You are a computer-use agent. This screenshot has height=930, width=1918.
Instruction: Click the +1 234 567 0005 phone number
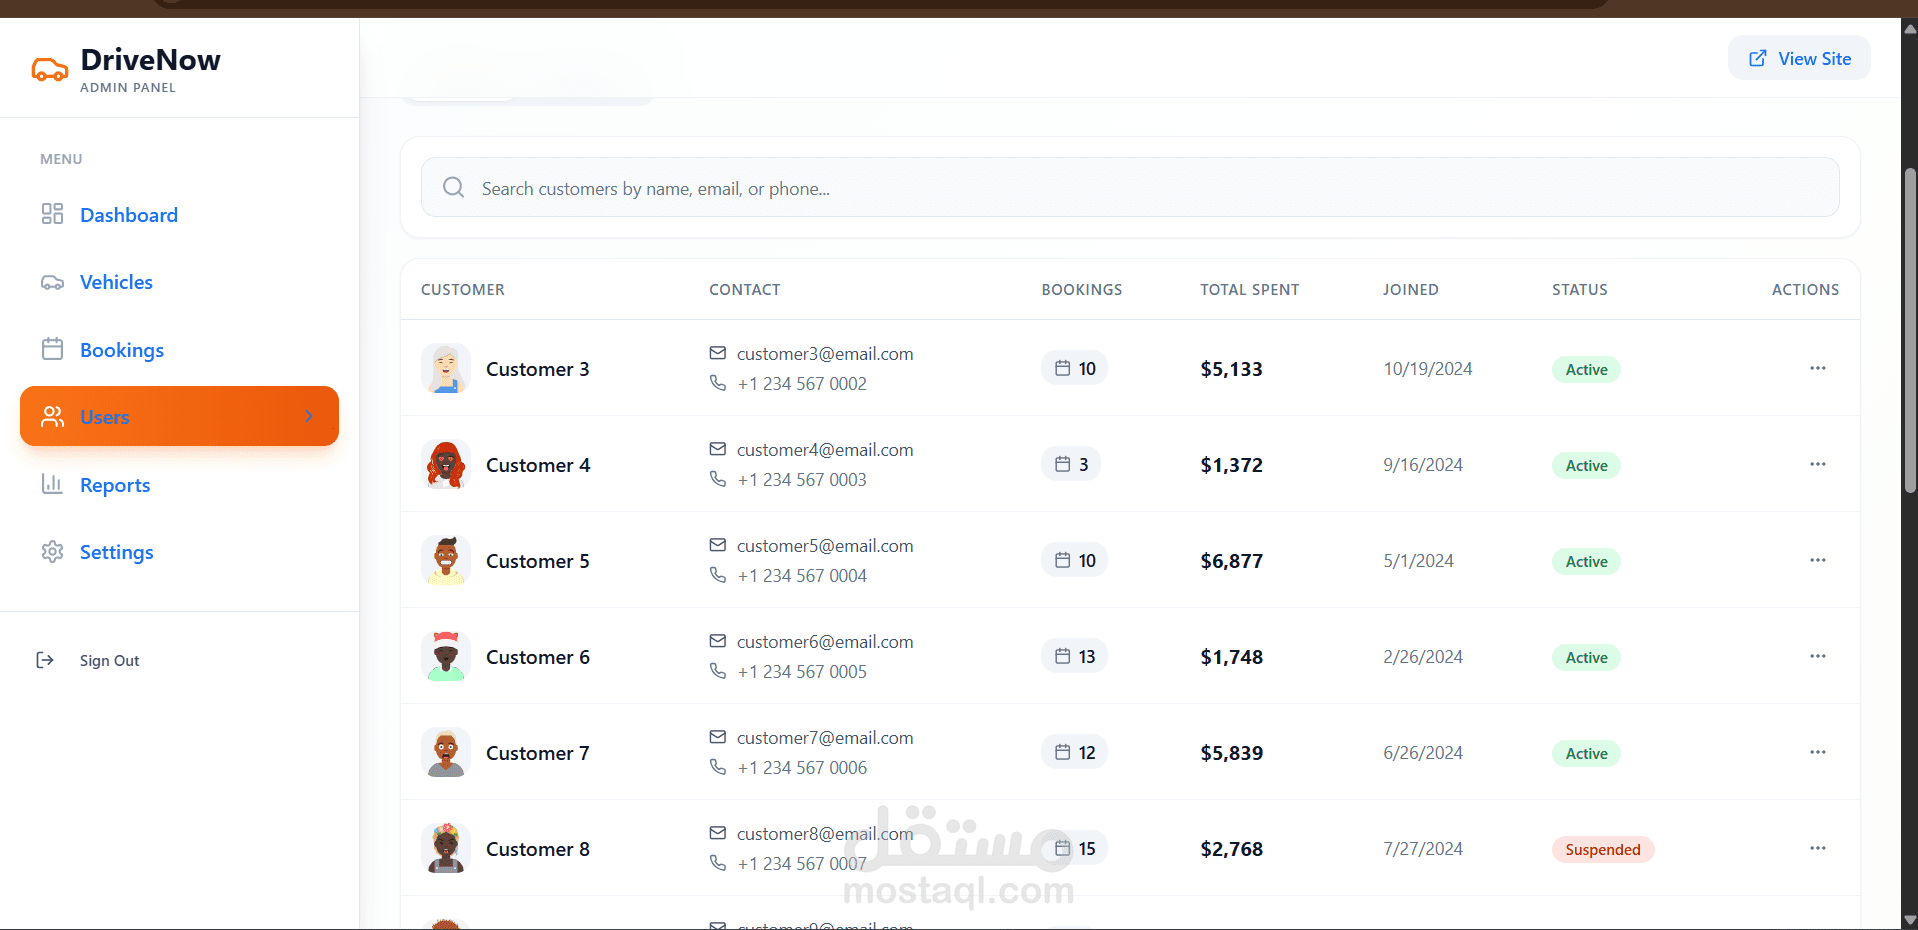802,672
